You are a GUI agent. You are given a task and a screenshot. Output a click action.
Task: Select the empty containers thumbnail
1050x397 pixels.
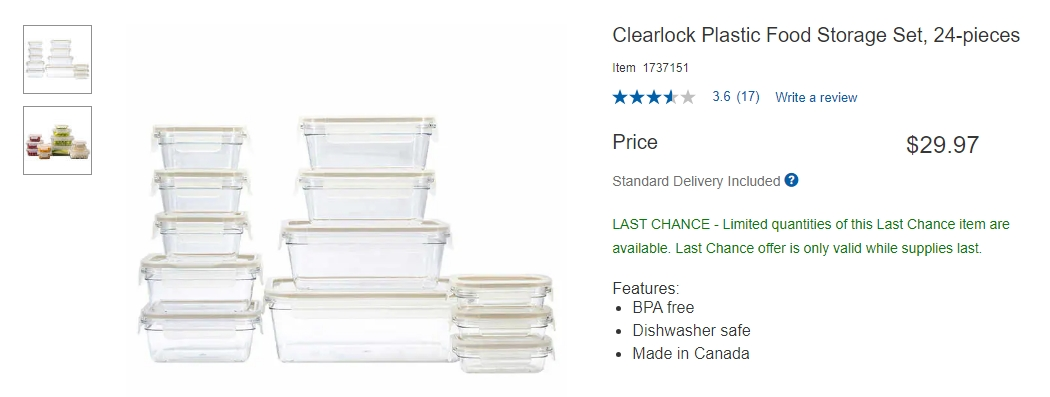58,60
